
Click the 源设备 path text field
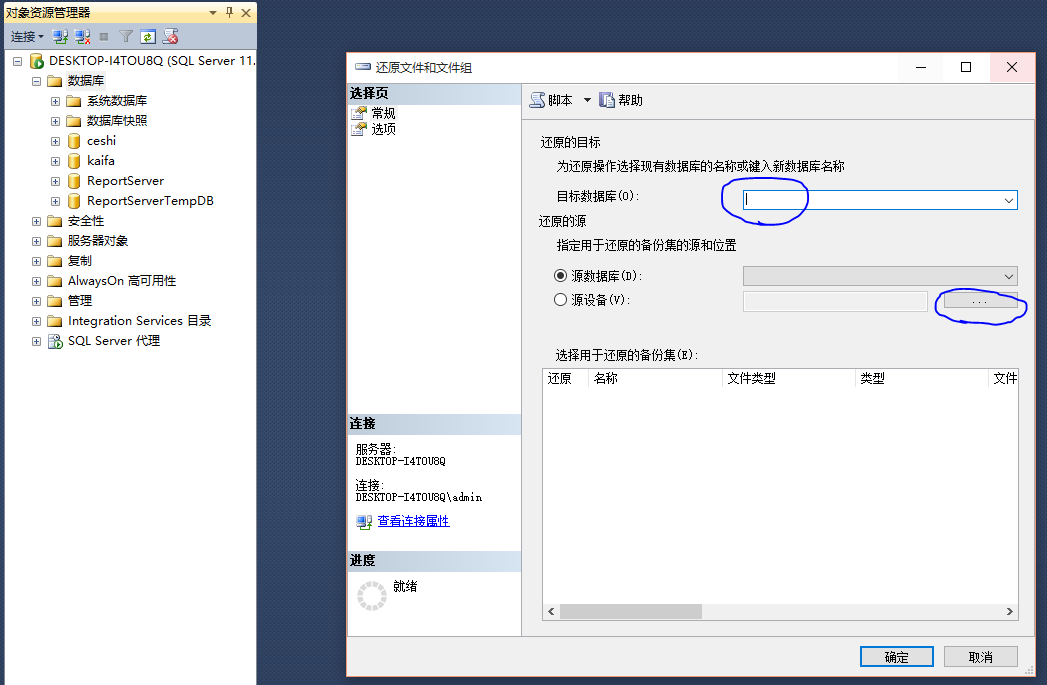(835, 302)
